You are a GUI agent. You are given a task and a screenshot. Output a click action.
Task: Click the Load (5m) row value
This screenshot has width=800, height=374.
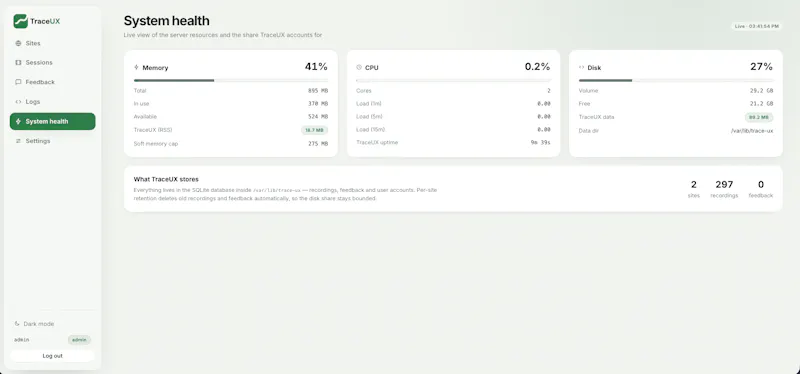[544, 116]
